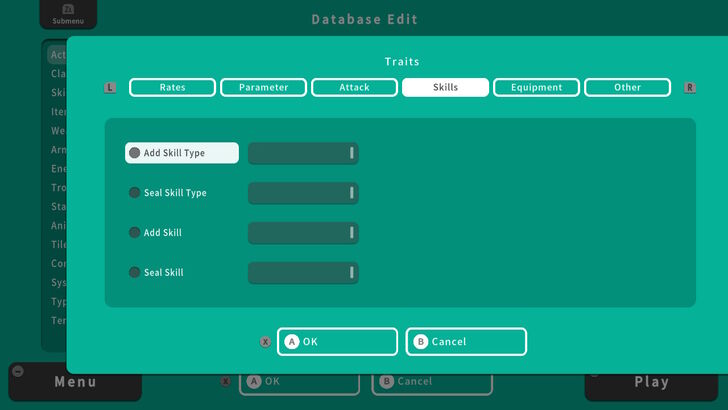Switch to the Rates tab
Screen dimensions: 728x410
coord(172,88)
